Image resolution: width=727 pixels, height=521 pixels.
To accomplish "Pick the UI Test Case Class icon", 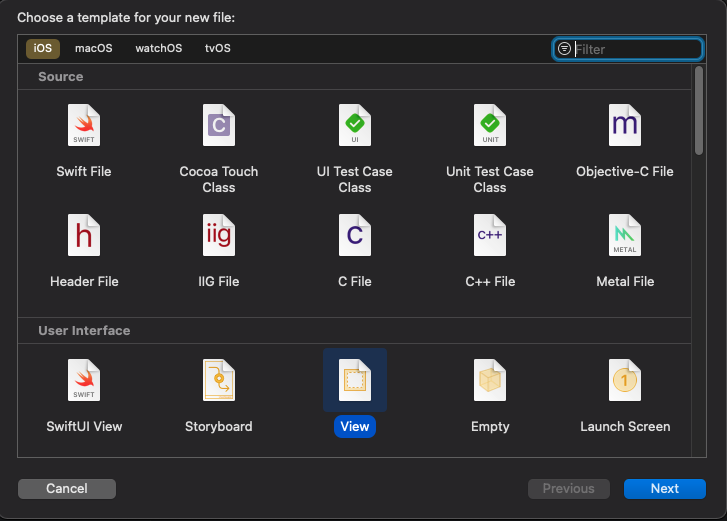I will [355, 126].
